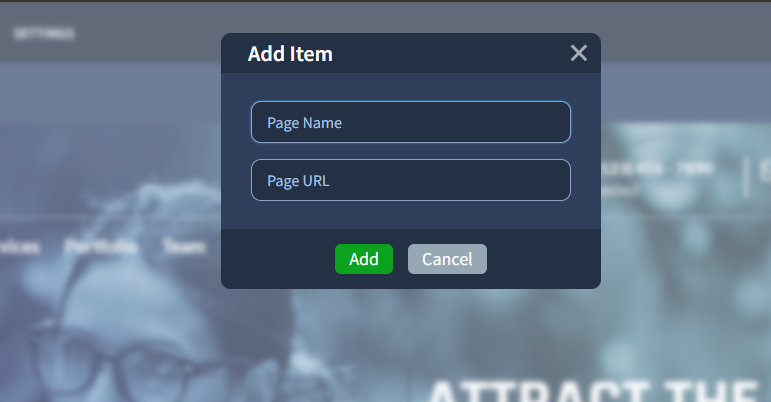Click the blurred vertical divider in background header
771x402 pixels.
[748, 177]
